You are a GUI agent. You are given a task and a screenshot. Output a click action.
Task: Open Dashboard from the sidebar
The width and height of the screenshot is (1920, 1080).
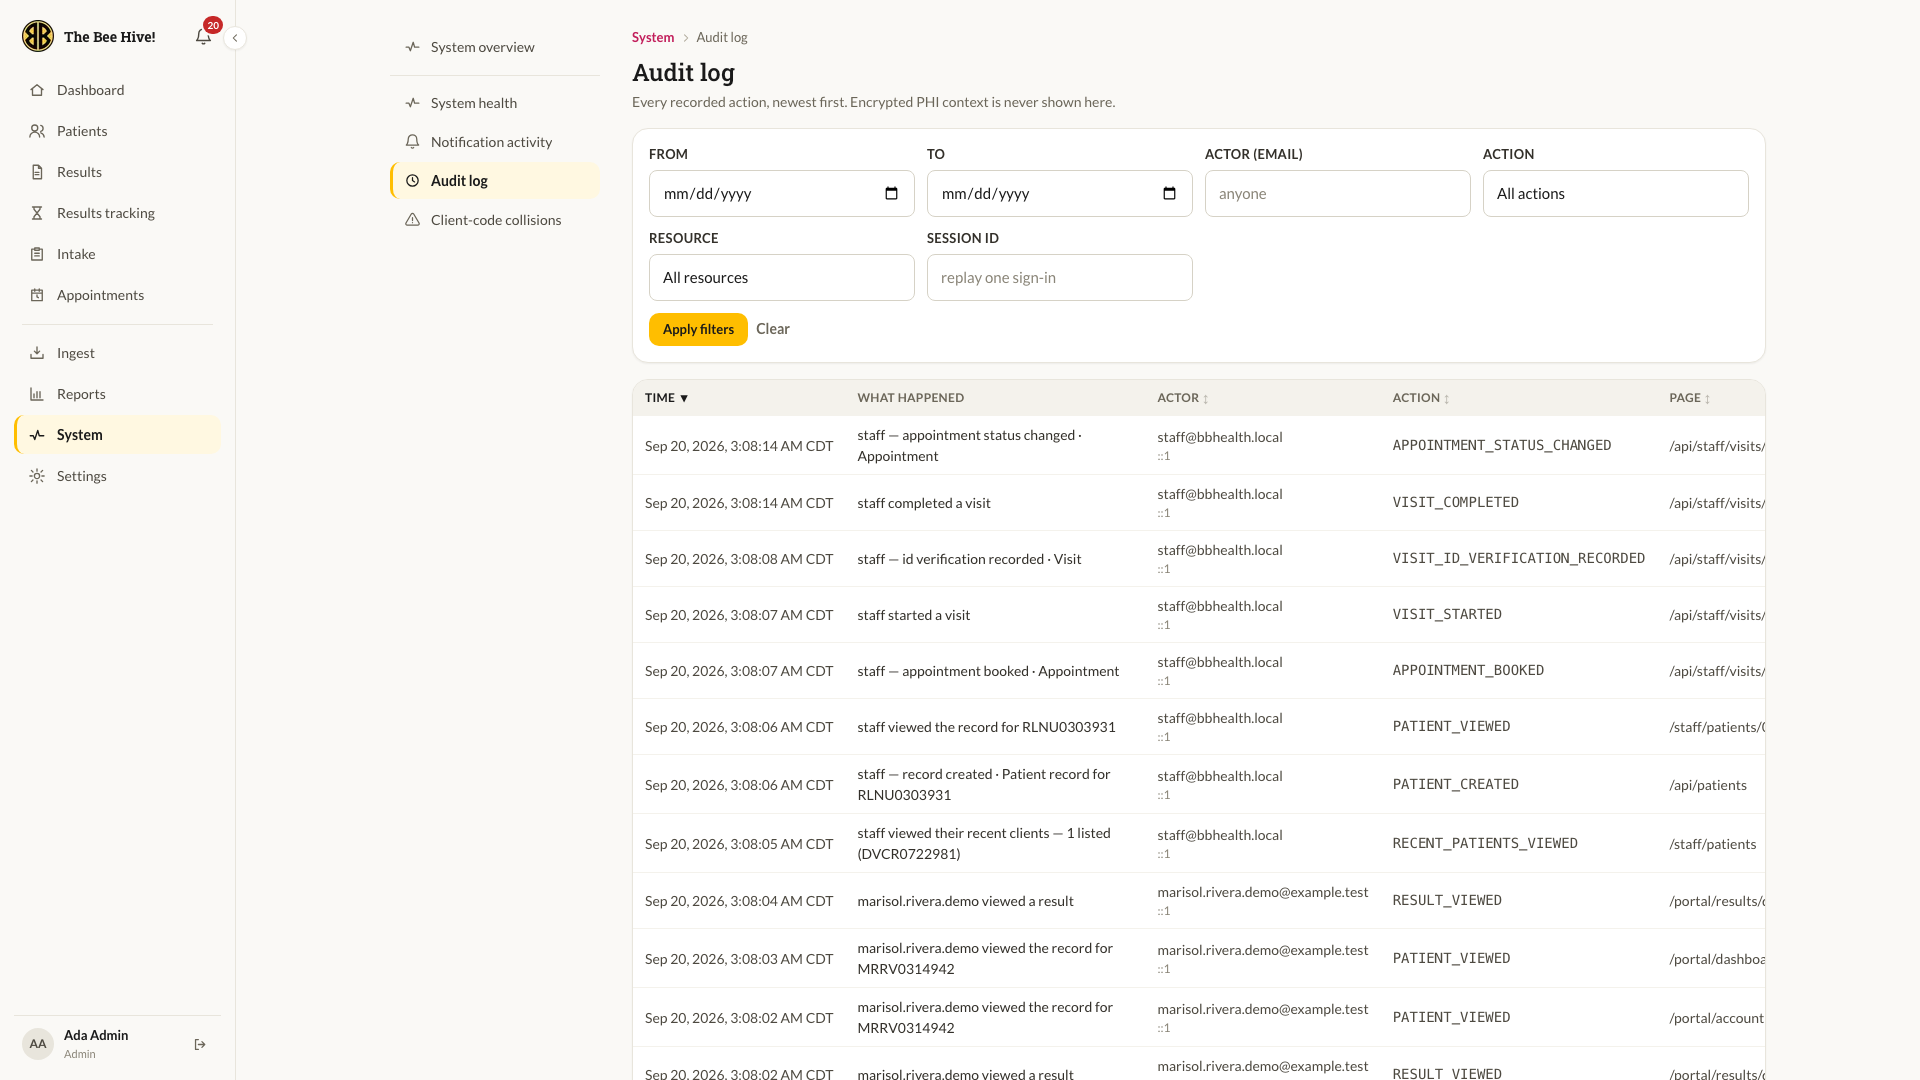pyautogui.click(x=118, y=90)
